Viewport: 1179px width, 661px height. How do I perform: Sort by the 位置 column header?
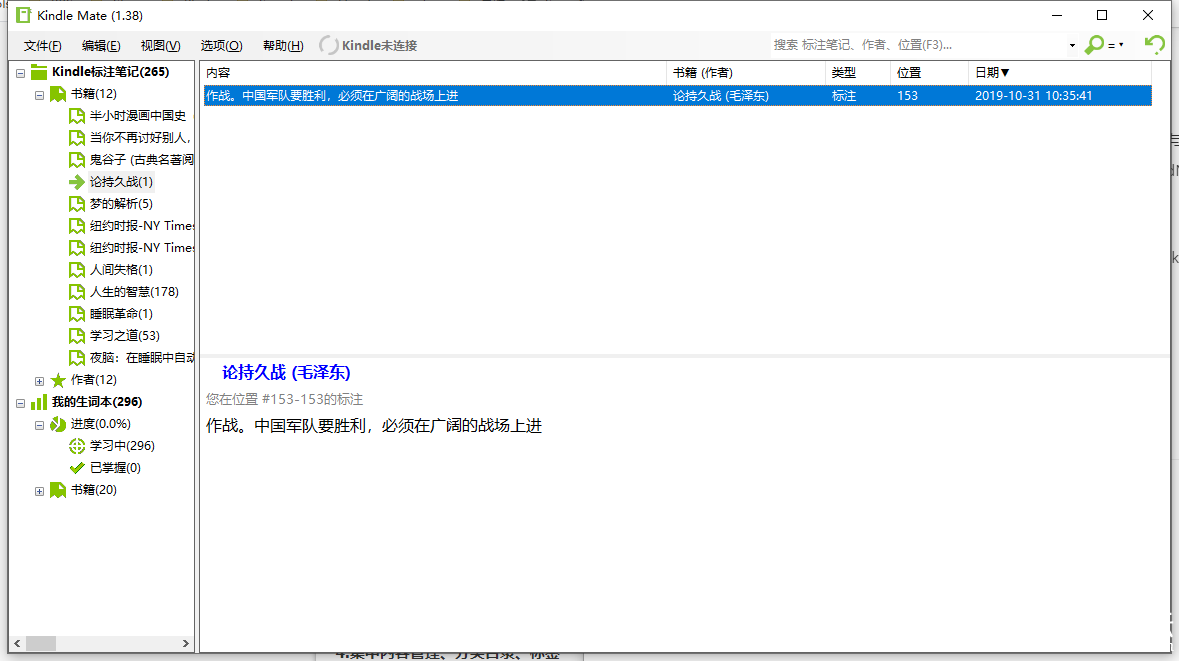coord(929,73)
